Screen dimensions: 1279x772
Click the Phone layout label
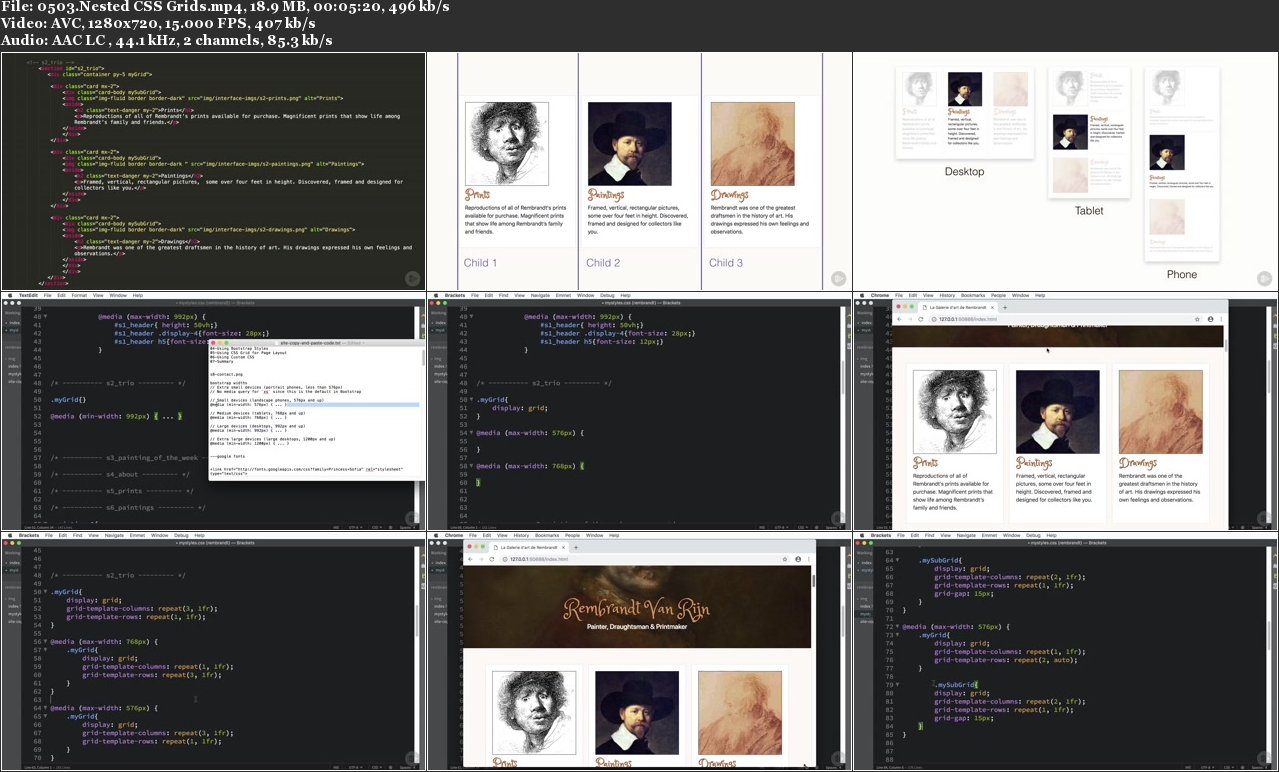1181,274
